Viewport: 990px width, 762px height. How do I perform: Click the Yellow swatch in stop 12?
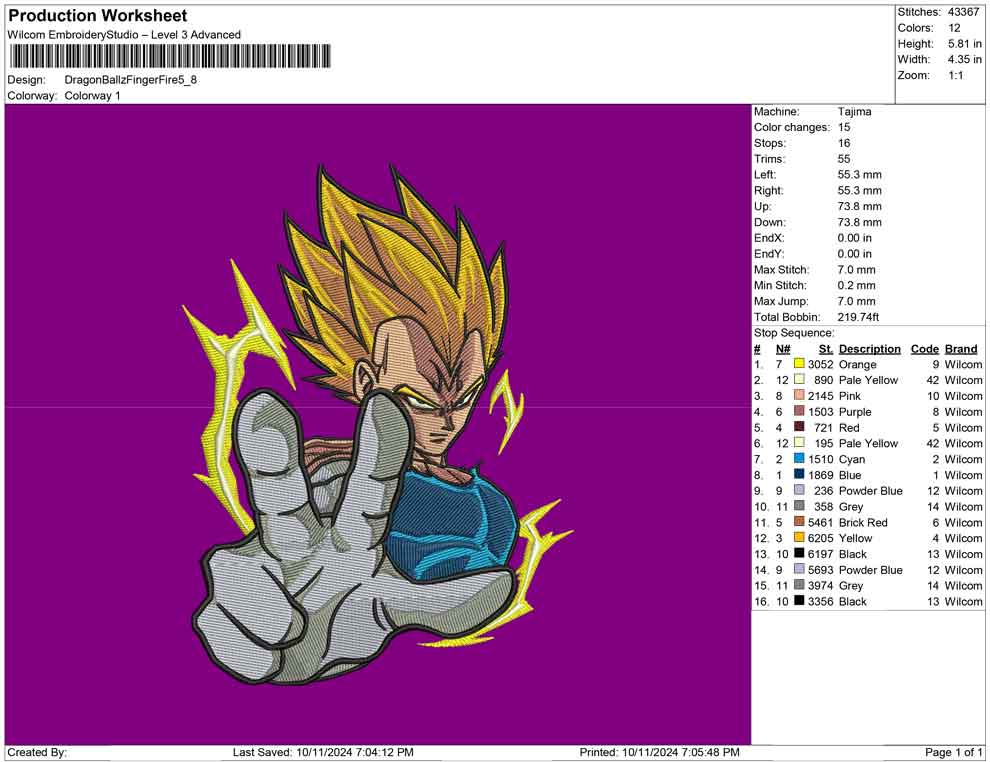click(x=799, y=538)
